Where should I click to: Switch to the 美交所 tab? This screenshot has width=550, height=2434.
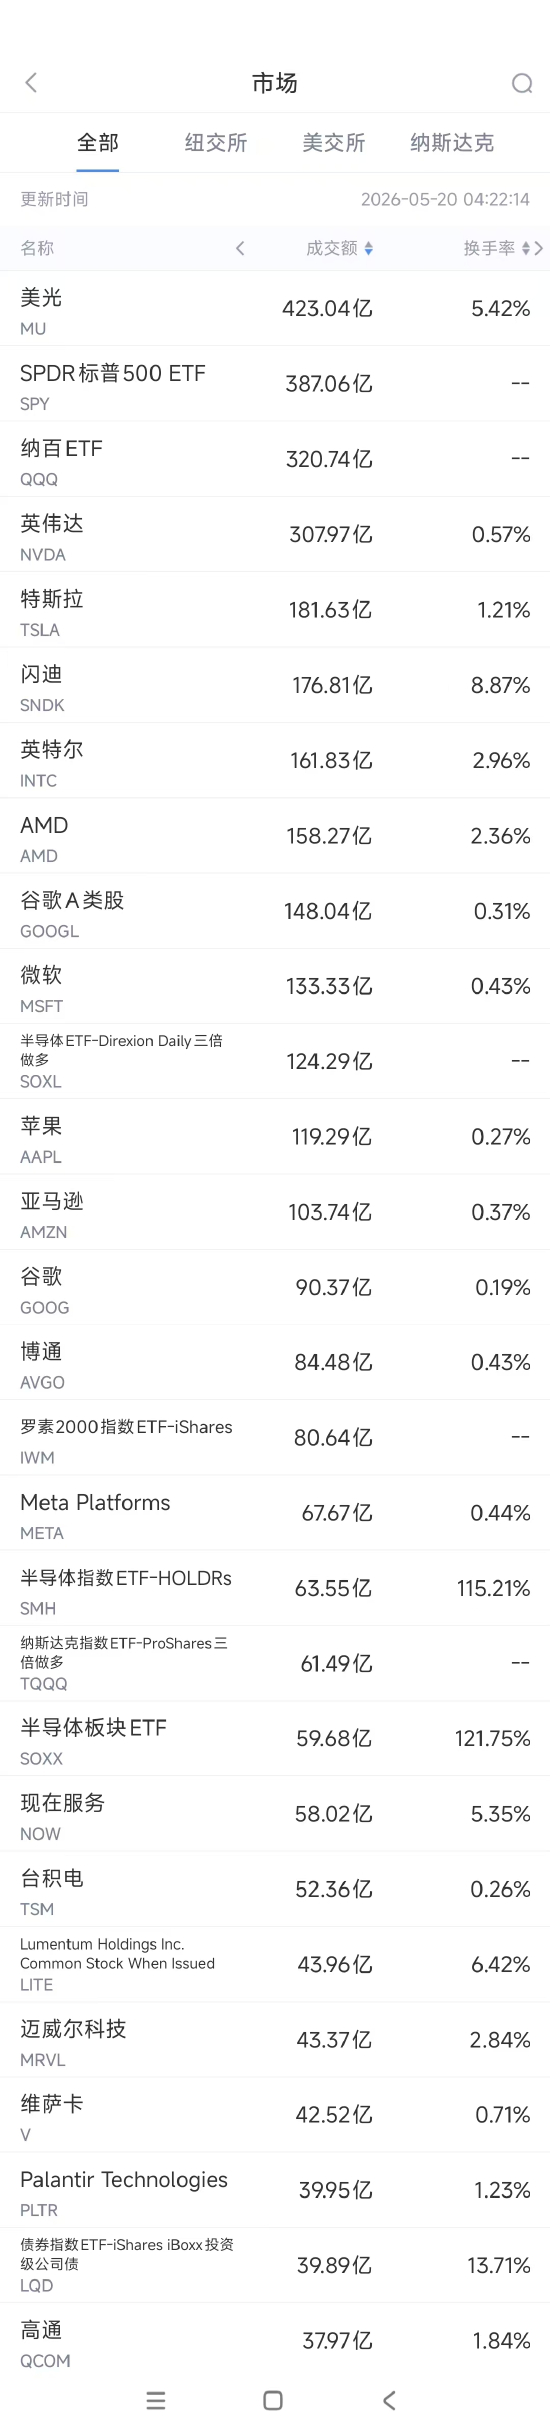click(334, 143)
